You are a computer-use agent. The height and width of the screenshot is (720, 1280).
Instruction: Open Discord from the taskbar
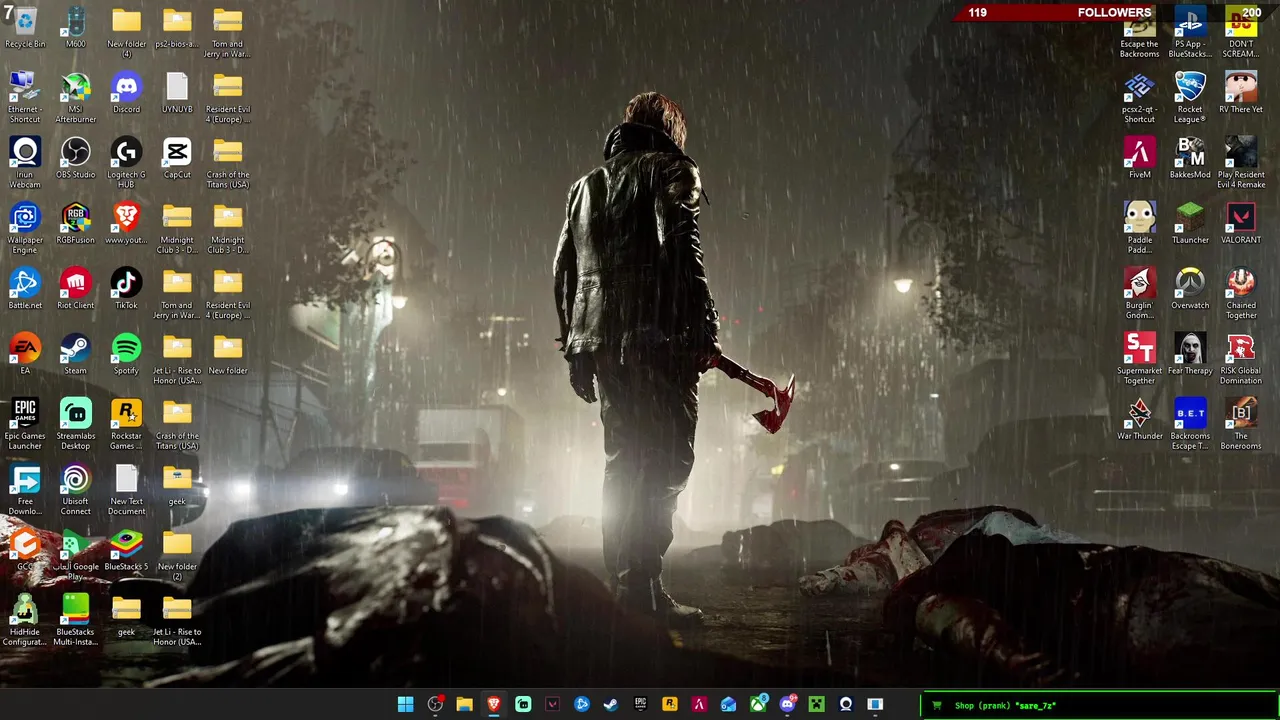787,704
